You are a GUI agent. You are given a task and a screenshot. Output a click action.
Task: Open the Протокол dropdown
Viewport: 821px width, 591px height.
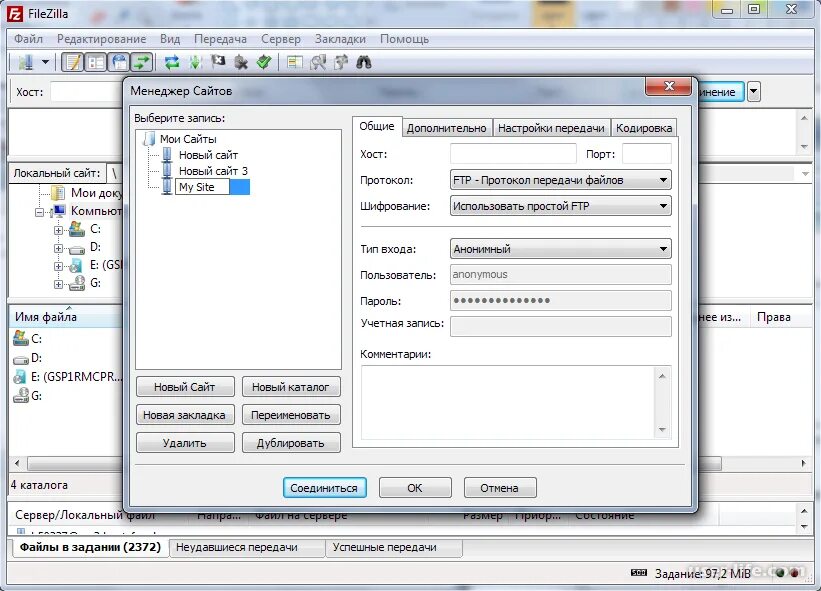point(560,180)
